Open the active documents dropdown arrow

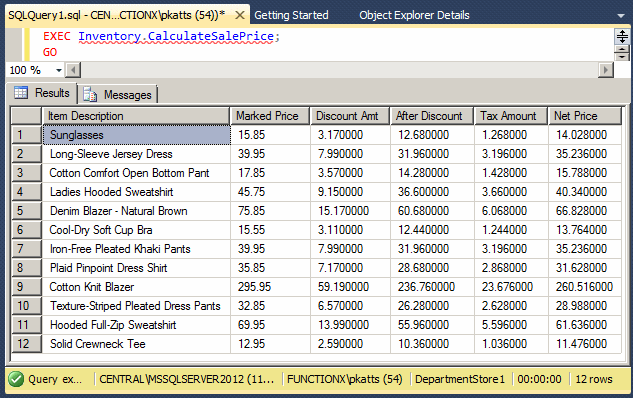click(x=621, y=16)
